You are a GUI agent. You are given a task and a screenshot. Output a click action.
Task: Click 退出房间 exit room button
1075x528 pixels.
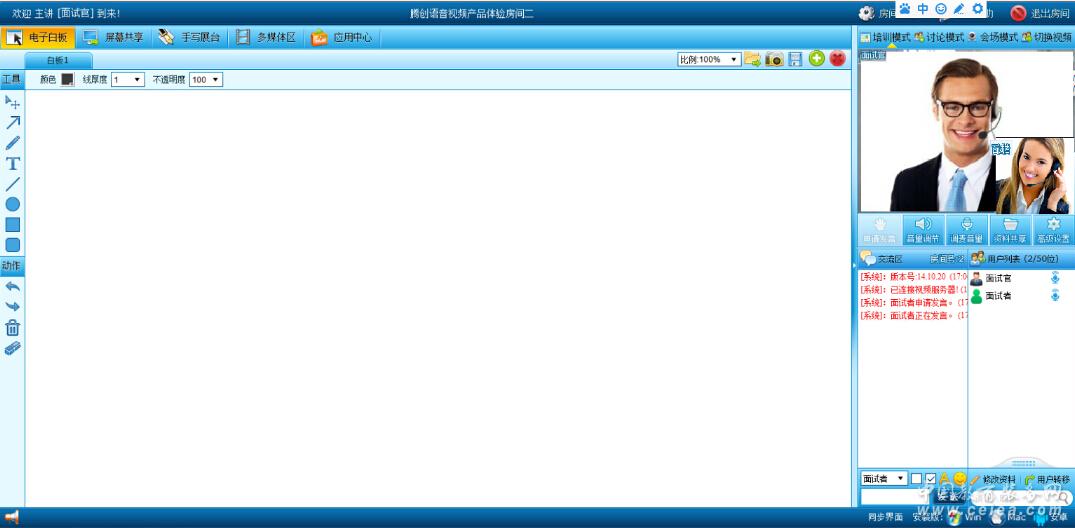pyautogui.click(x=1040, y=13)
